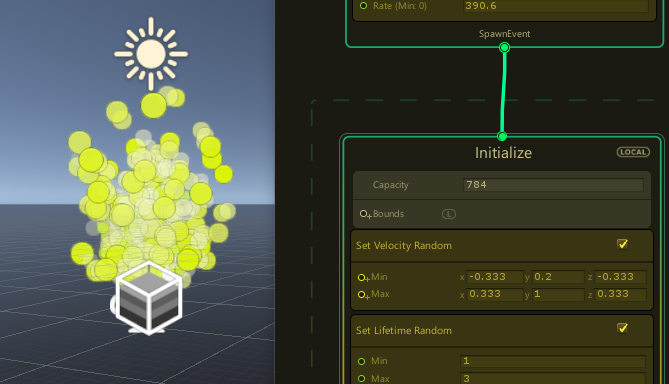Click the Initialize context input port

[x=502, y=136]
